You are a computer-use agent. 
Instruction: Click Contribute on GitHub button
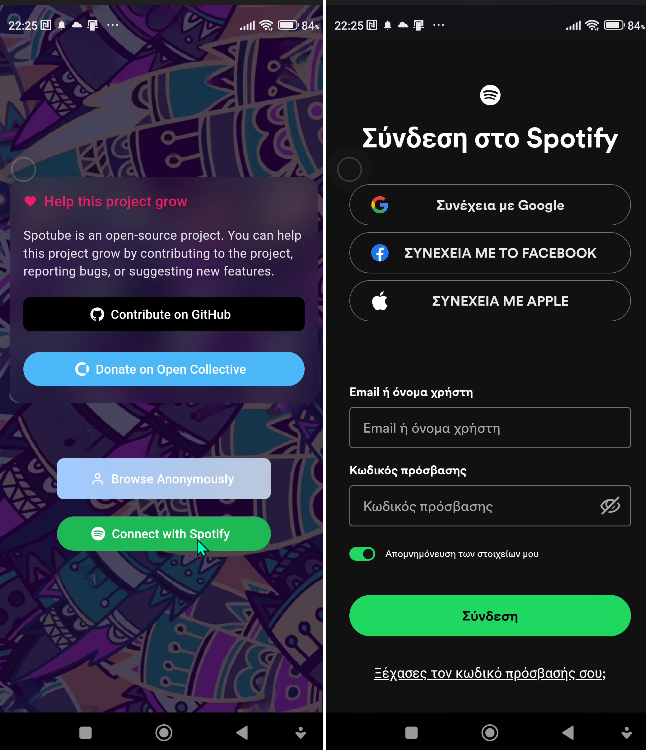[164, 314]
